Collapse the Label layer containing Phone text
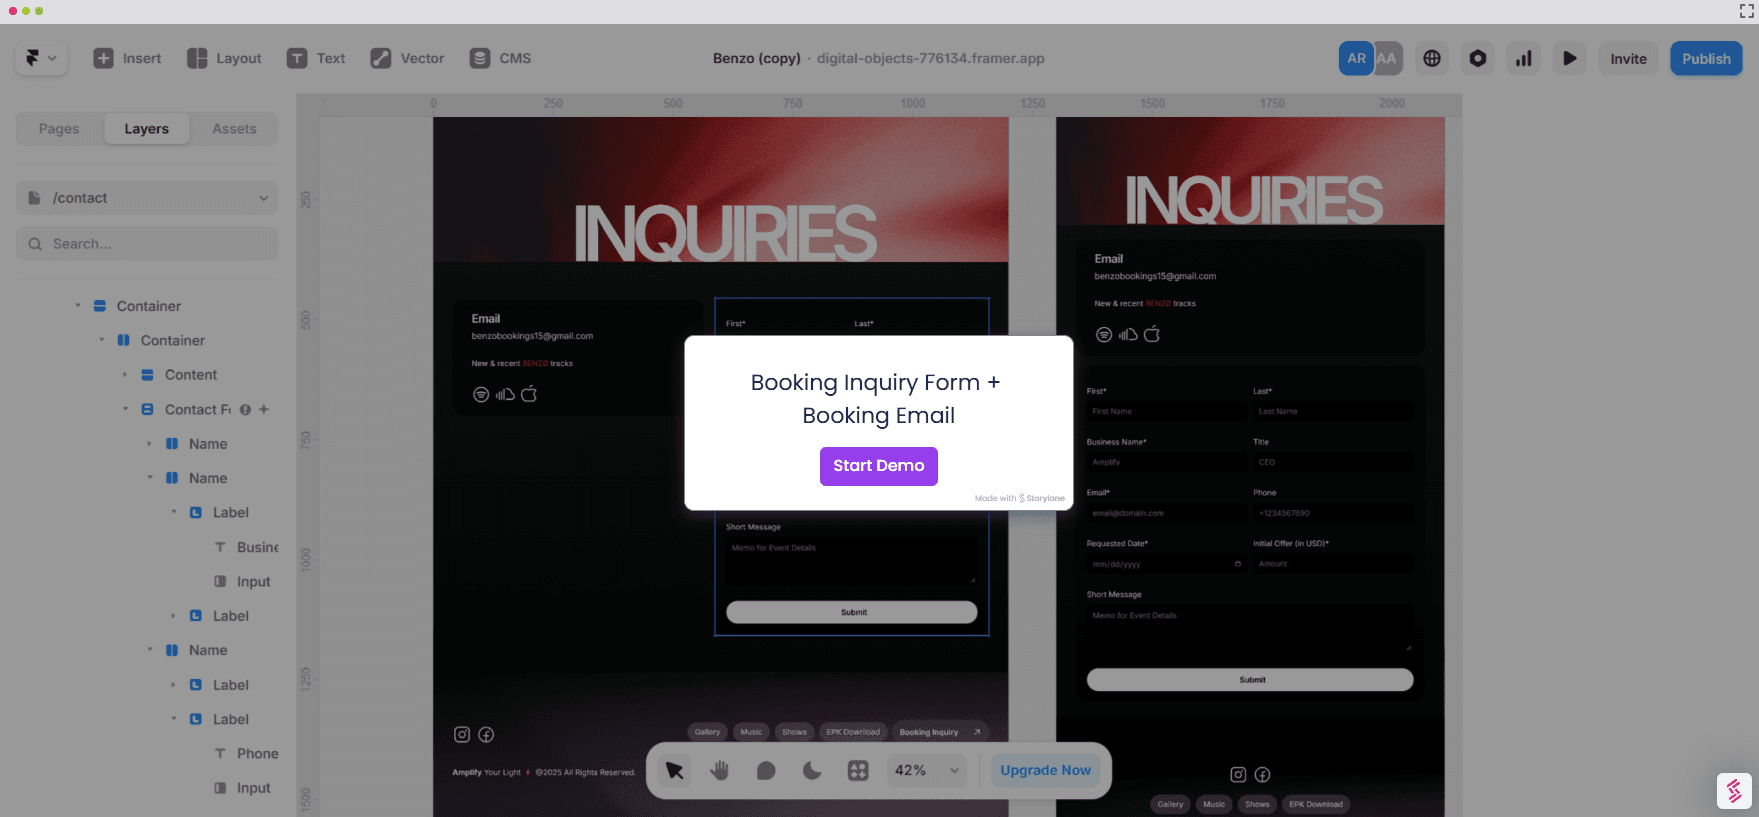Image resolution: width=1759 pixels, height=817 pixels. point(173,719)
